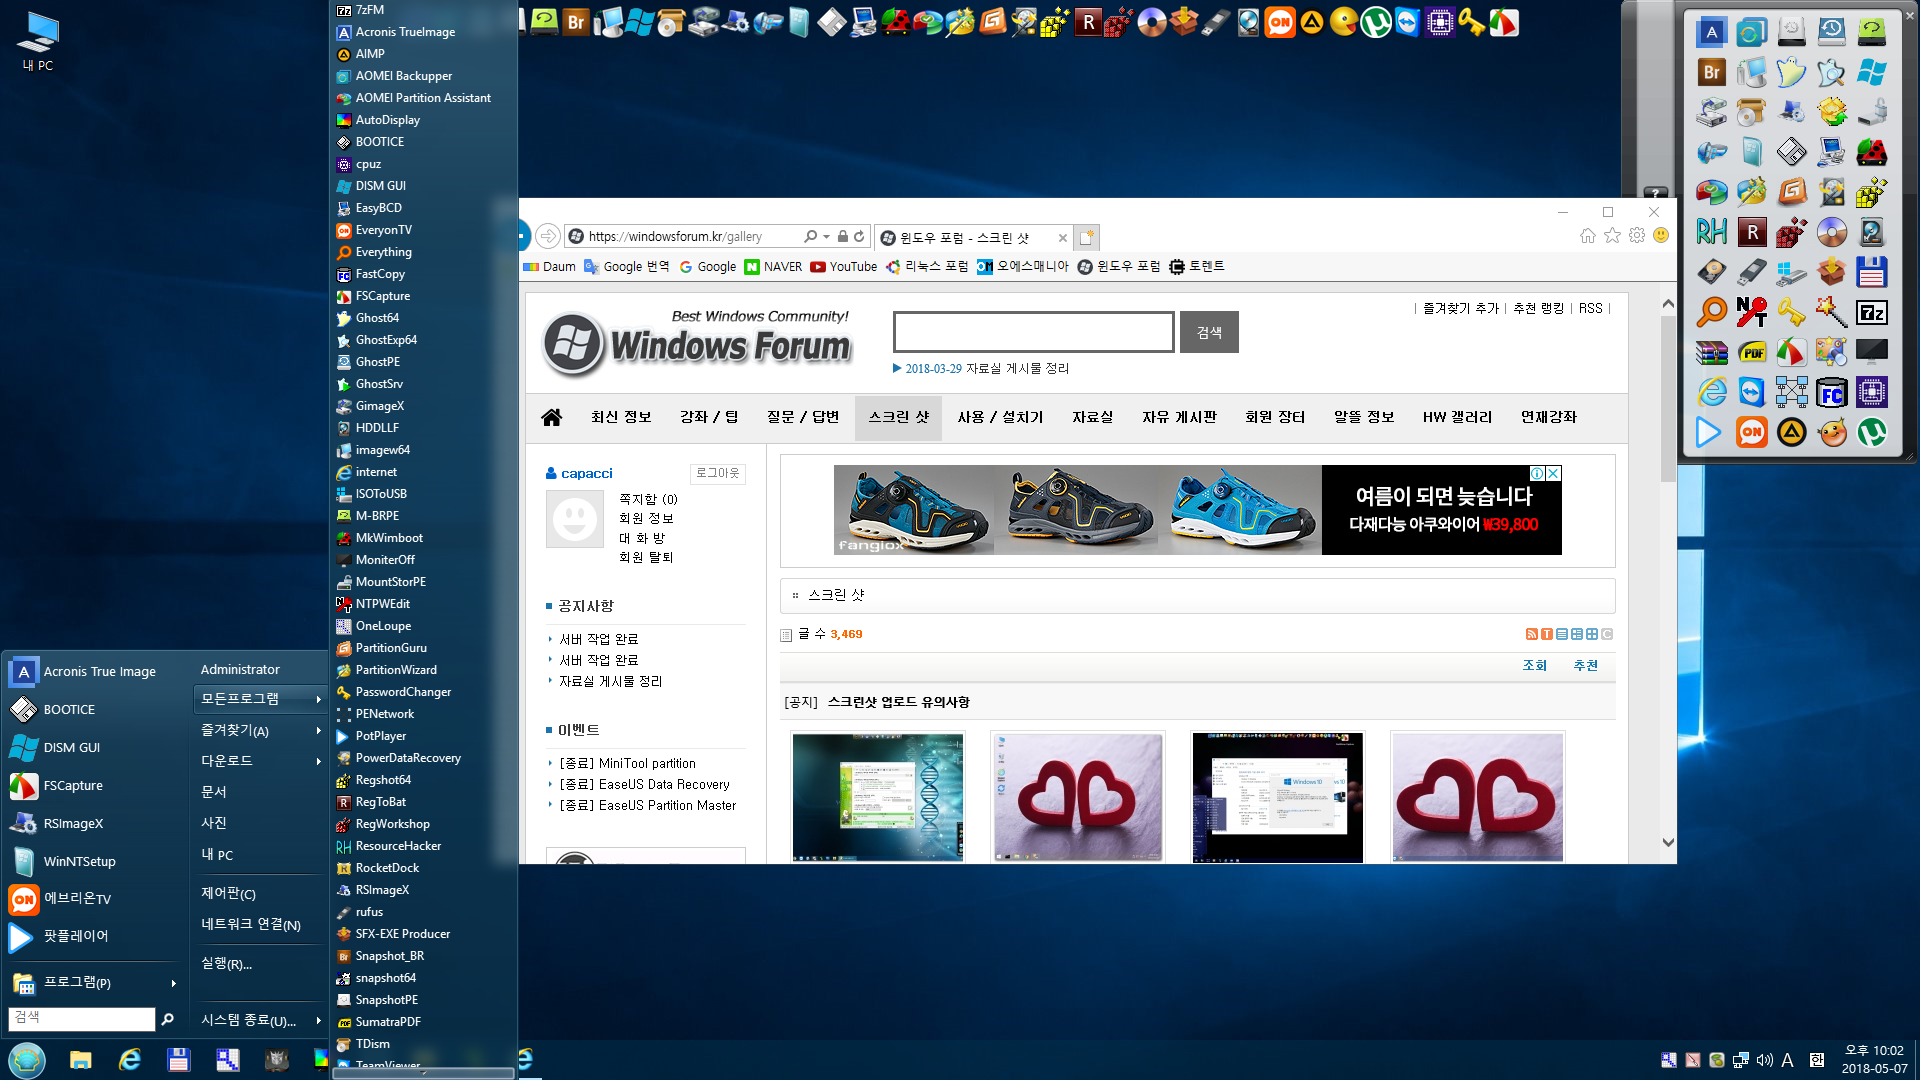The width and height of the screenshot is (1920, 1080).
Task: Open blue floppy disk icon in launcher panel
Action: pyautogui.click(x=1871, y=272)
